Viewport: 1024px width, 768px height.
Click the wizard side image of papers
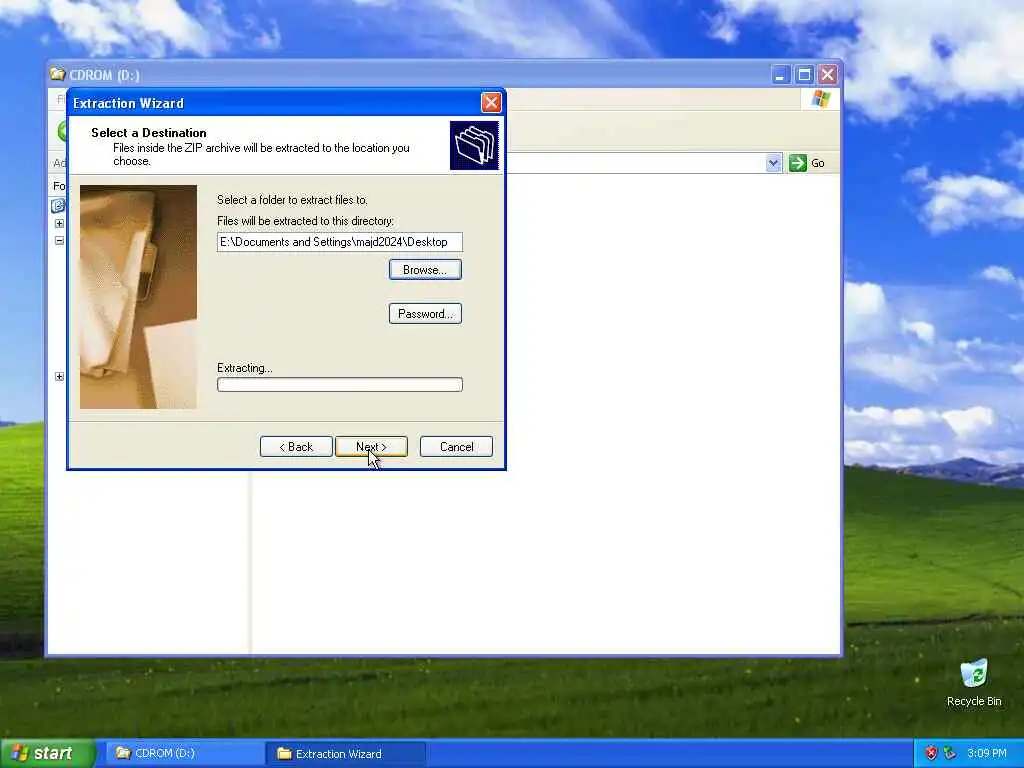click(138, 296)
